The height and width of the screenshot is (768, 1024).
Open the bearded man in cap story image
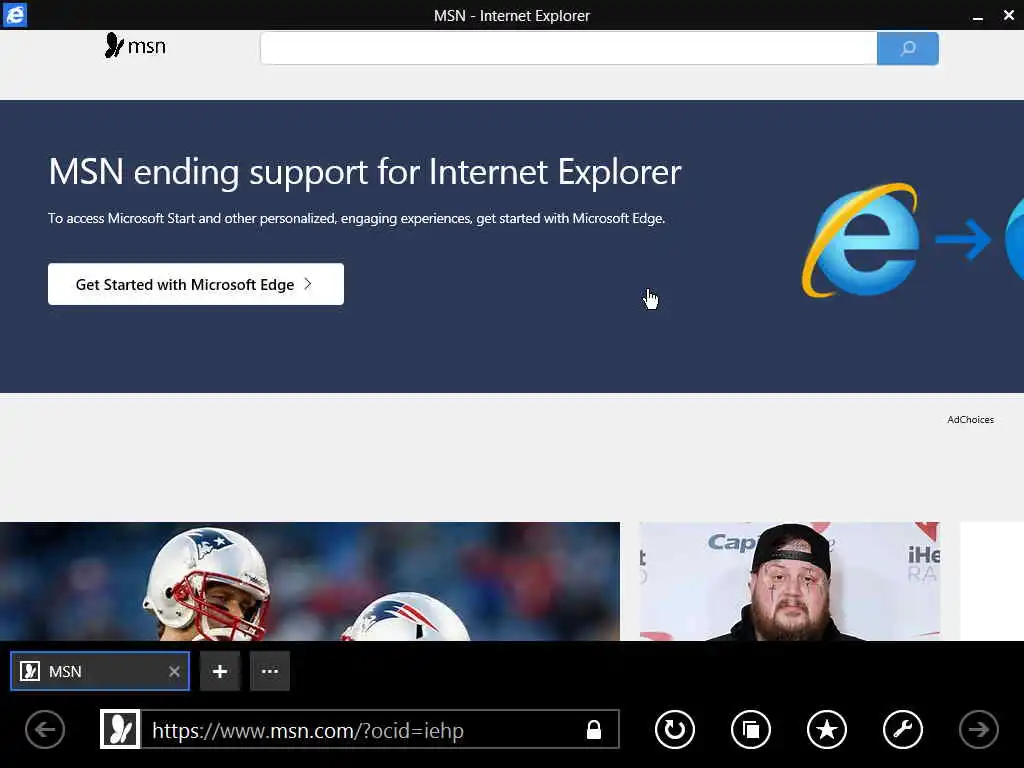(x=790, y=581)
